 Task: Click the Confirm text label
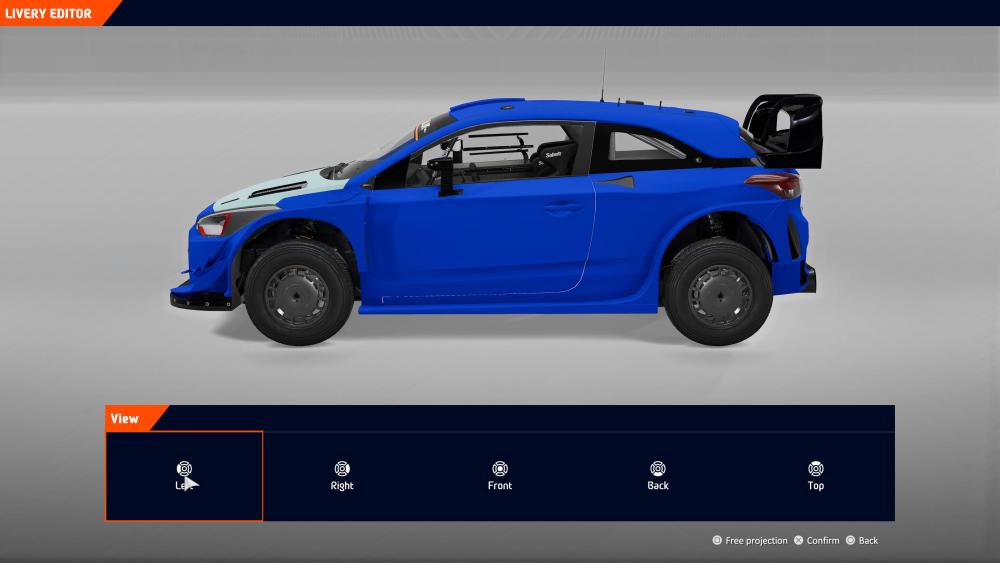tap(823, 541)
